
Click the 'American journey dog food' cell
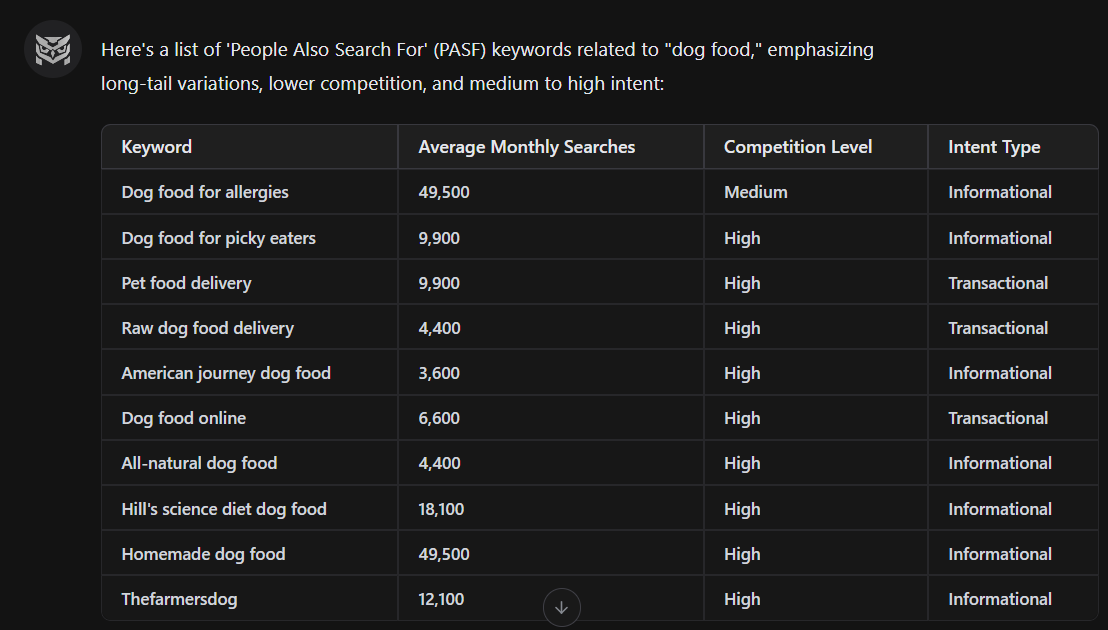click(226, 372)
